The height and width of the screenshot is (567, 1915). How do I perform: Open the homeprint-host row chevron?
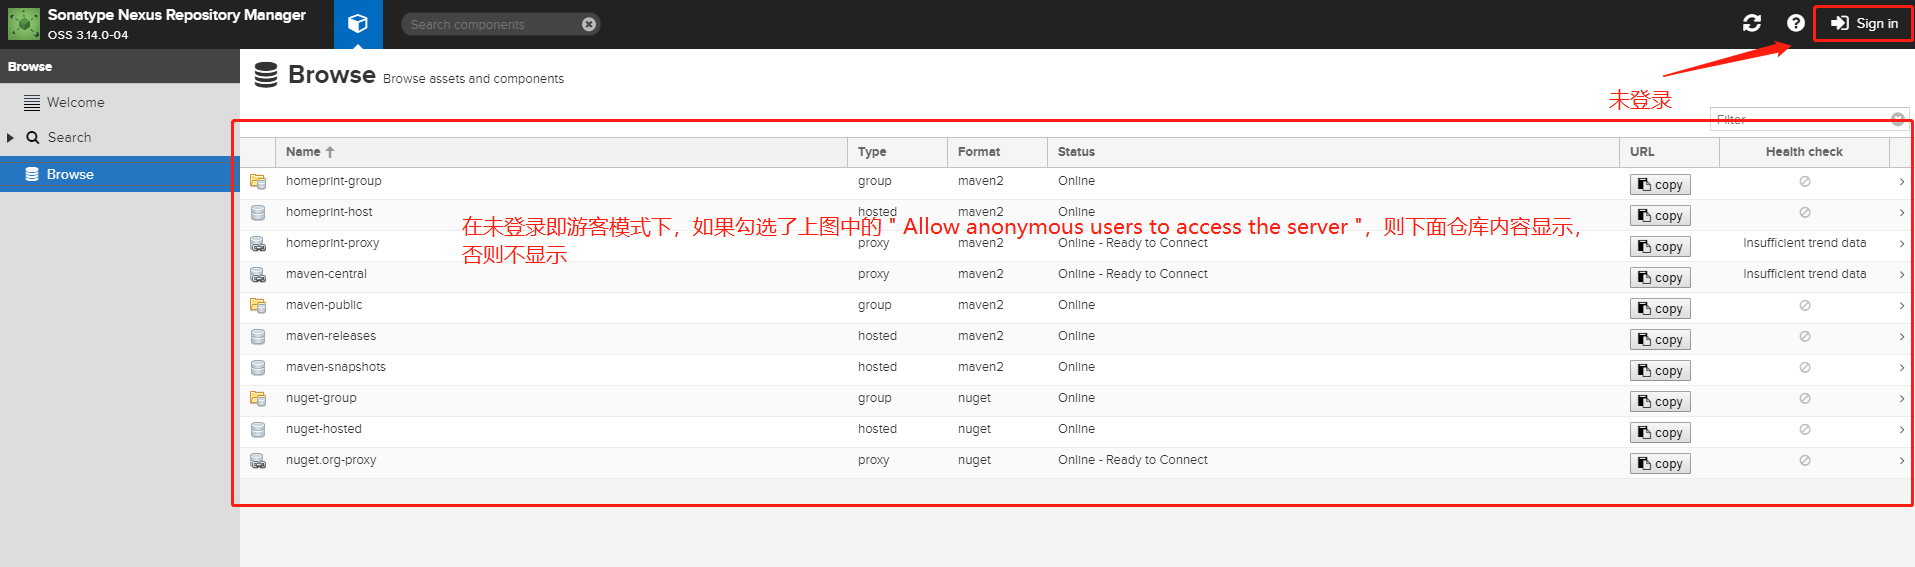[x=1901, y=213]
